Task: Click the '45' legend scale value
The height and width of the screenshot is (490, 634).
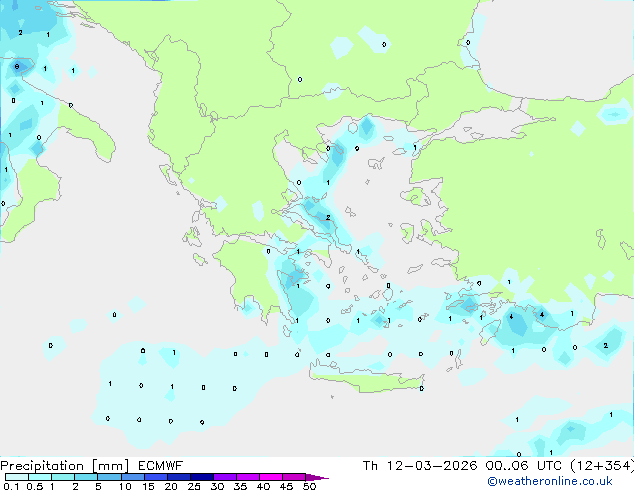Action: pos(286,486)
